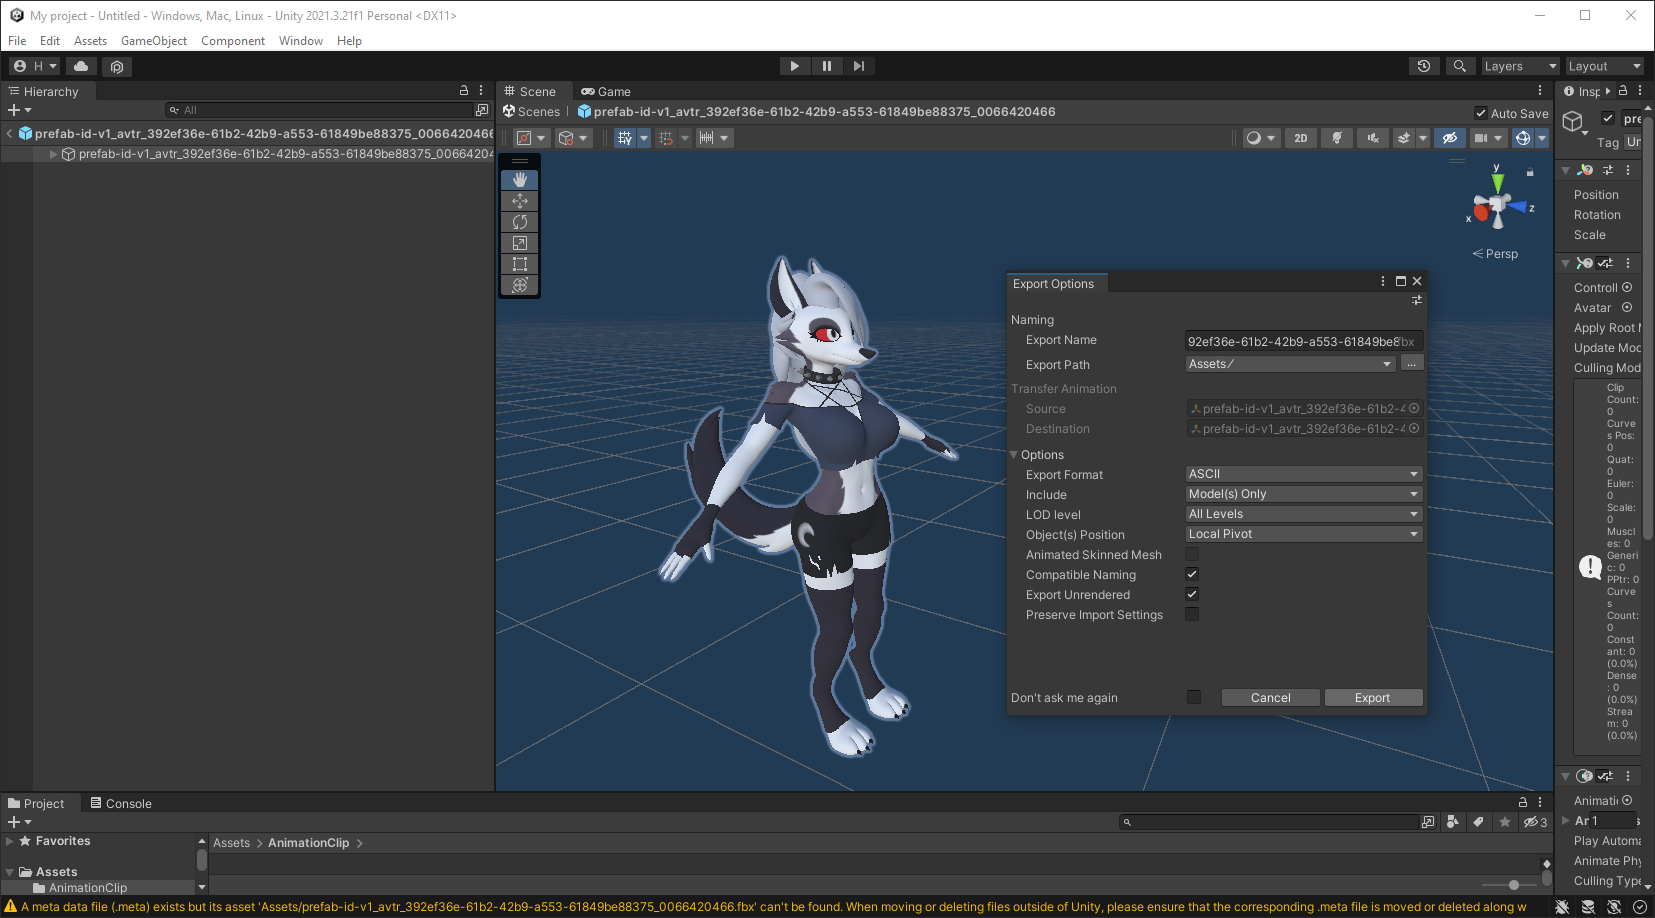Open the undo history icon
Viewport: 1655px width, 918px height.
(x=1424, y=66)
